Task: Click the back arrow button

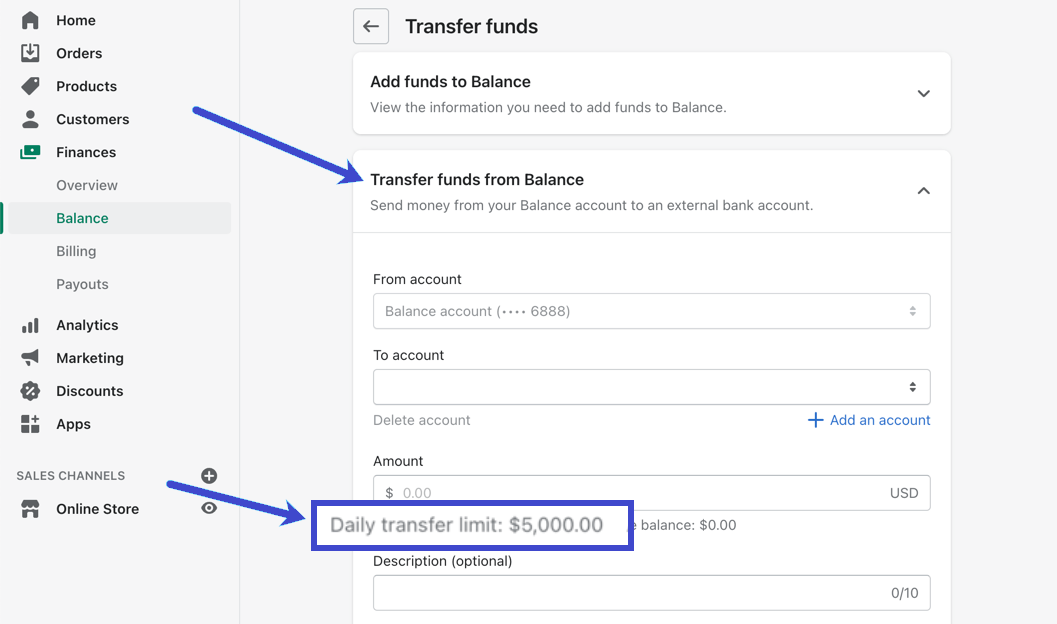Action: (371, 26)
